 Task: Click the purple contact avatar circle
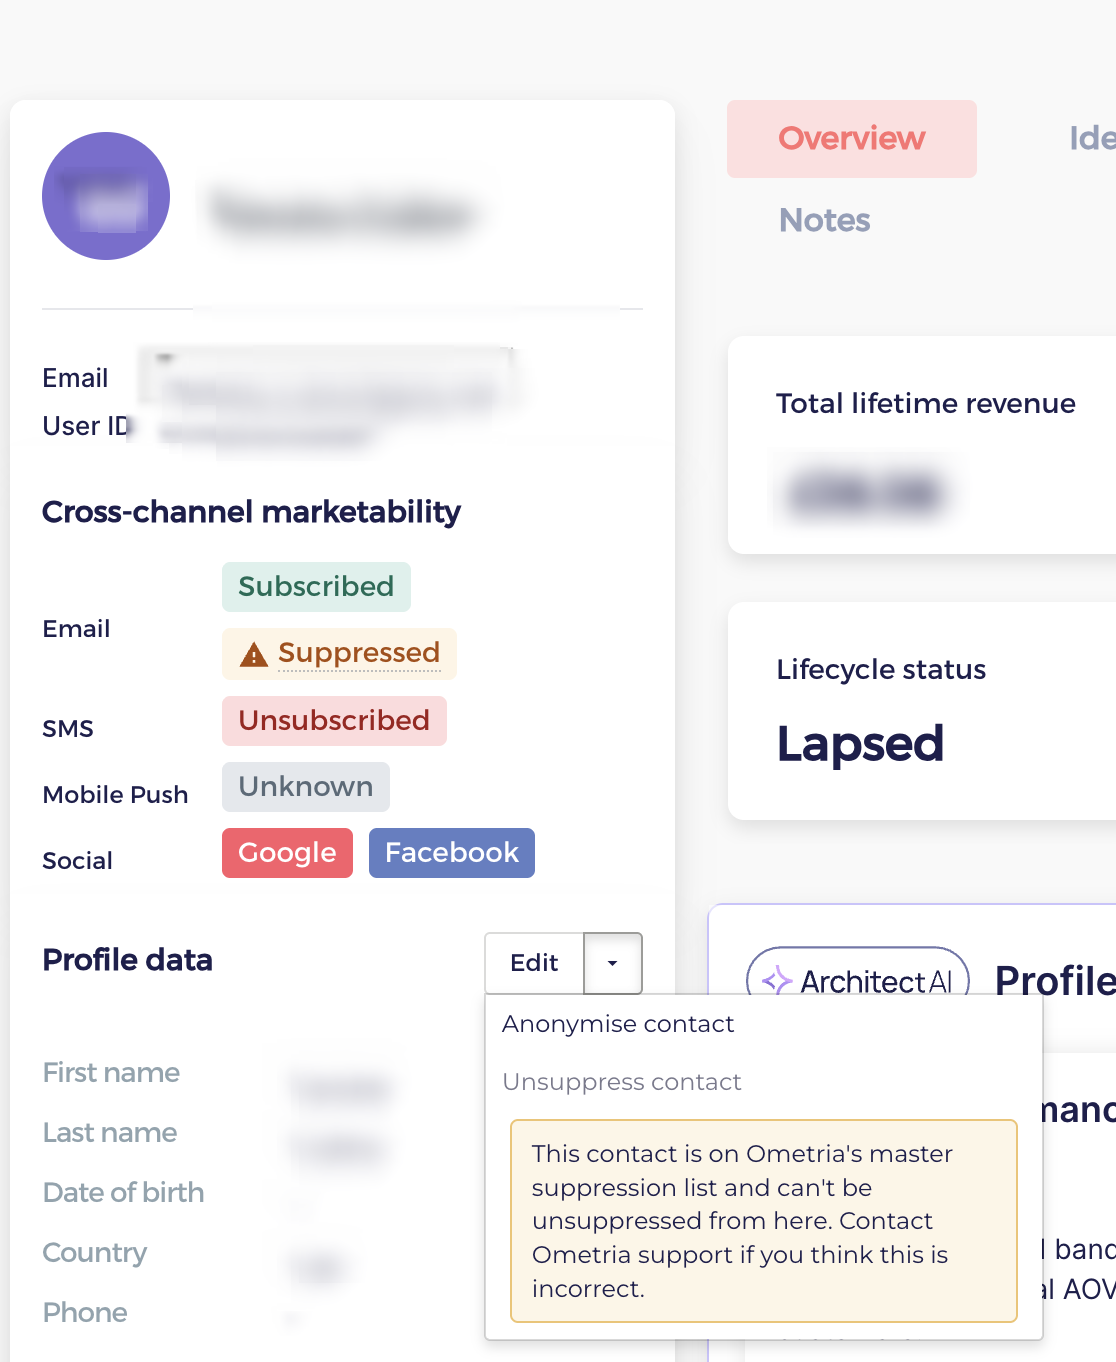point(106,196)
